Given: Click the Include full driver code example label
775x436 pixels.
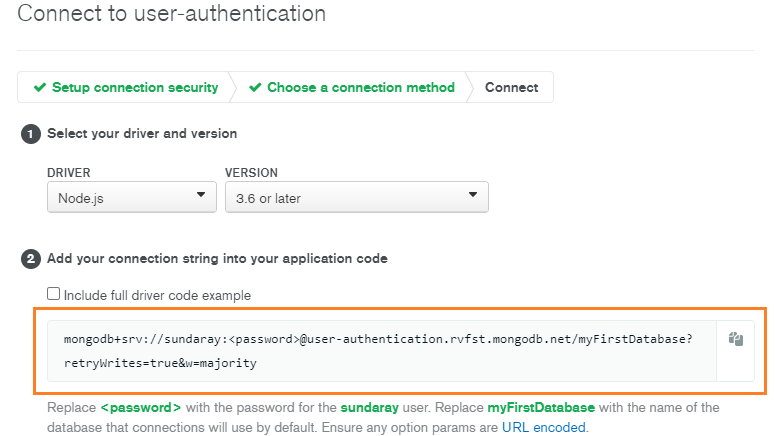Looking at the screenshot, I should click(x=157, y=296).
